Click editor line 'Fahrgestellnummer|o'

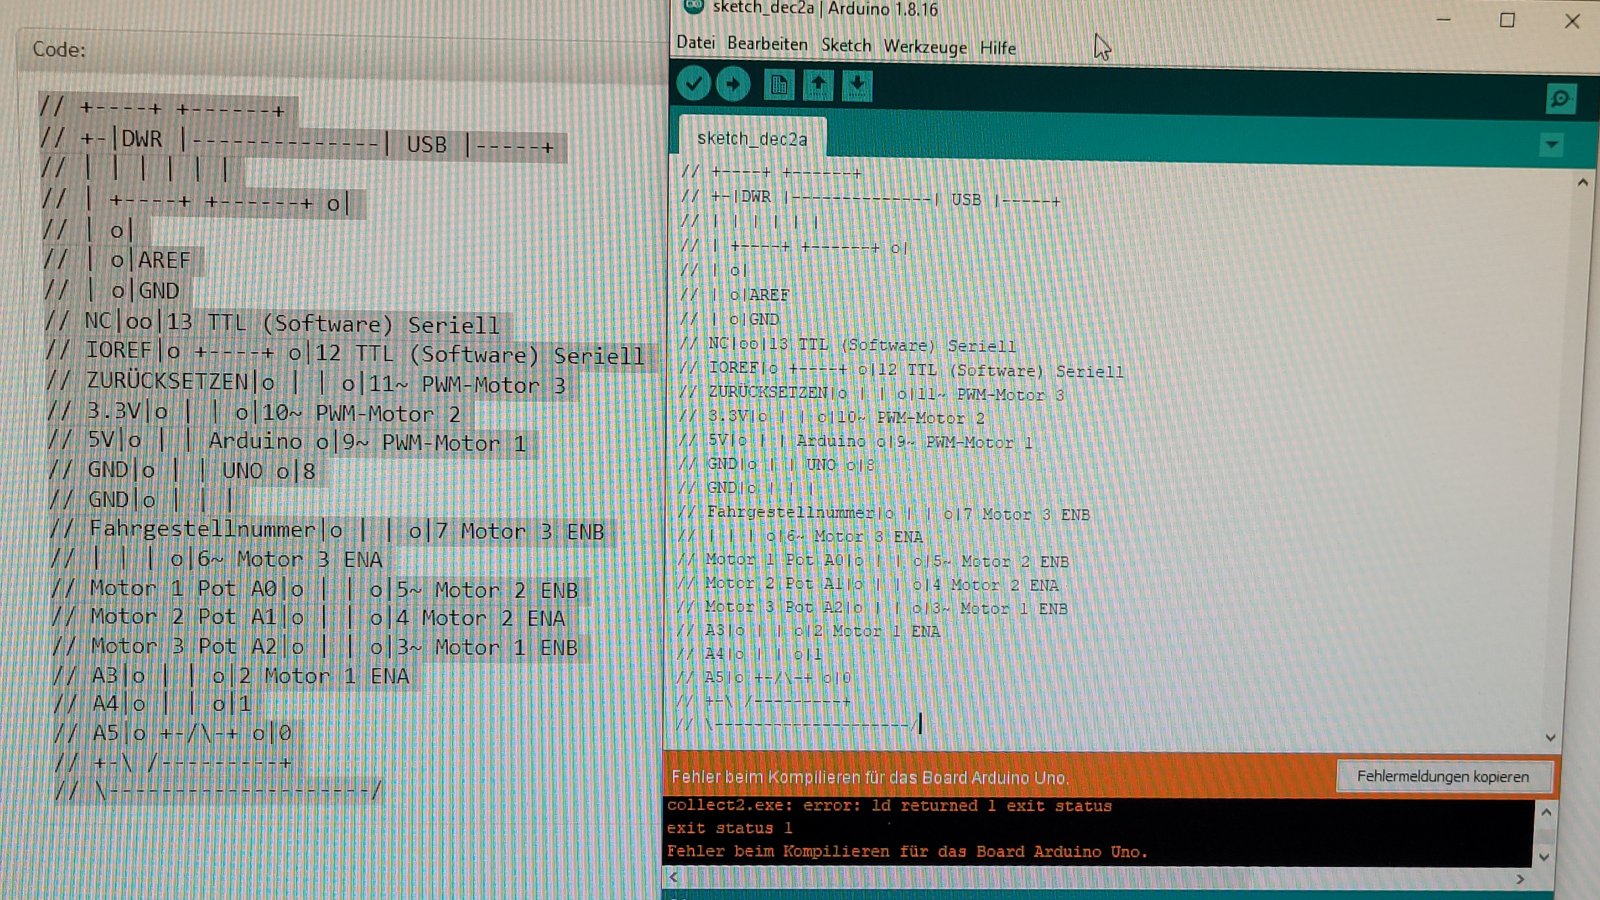pyautogui.click(x=884, y=513)
